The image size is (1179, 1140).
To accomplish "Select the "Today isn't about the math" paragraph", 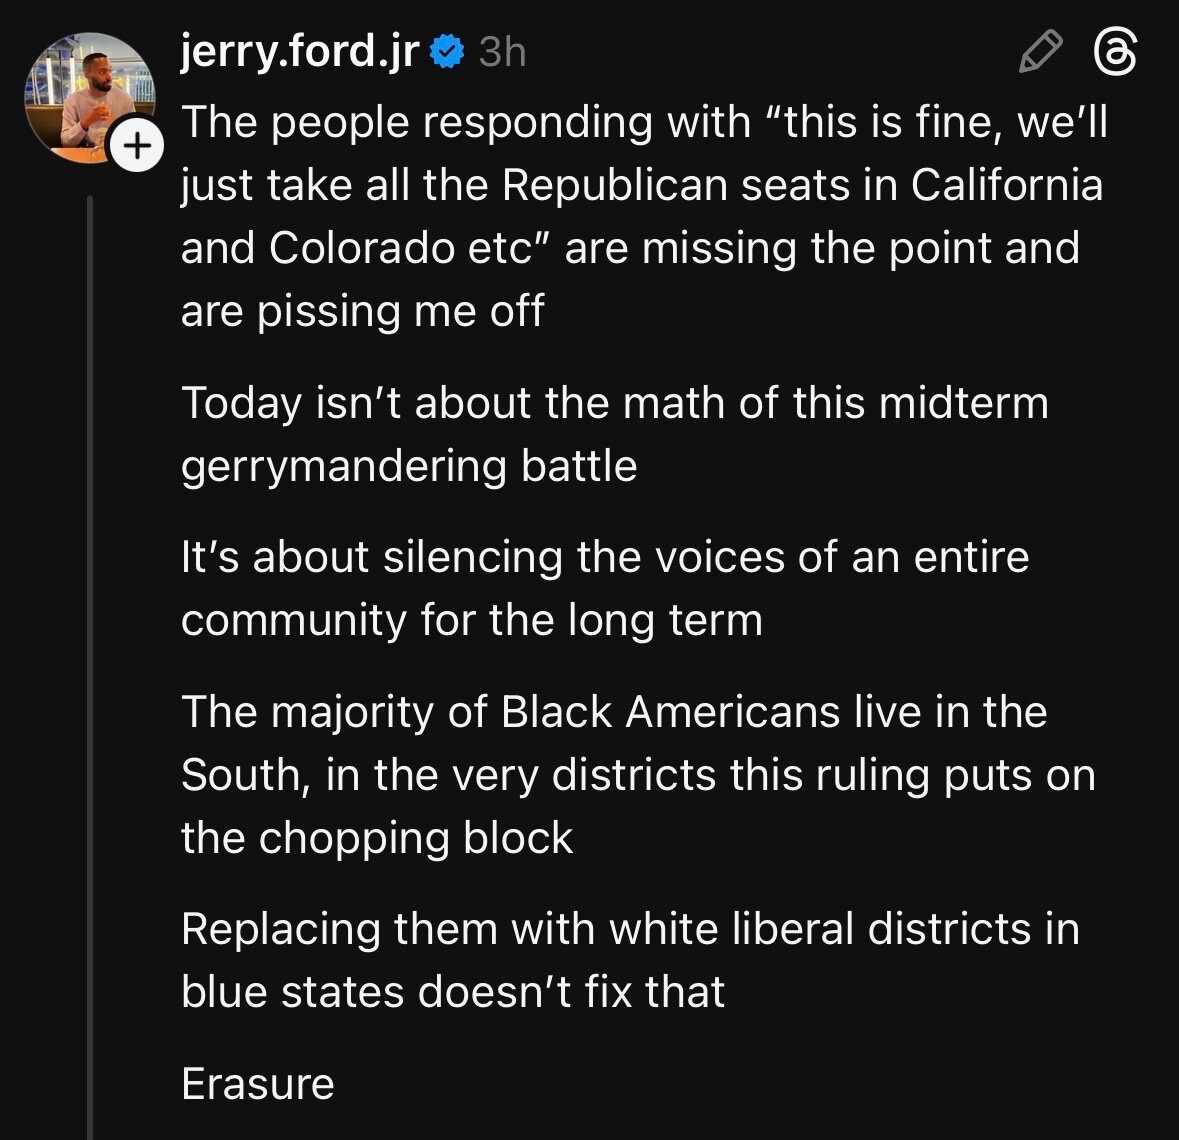I will click(614, 434).
